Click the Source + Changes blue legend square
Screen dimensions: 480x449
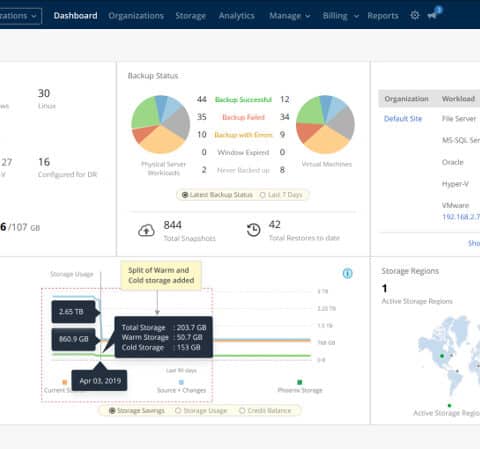pyautogui.click(x=181, y=382)
